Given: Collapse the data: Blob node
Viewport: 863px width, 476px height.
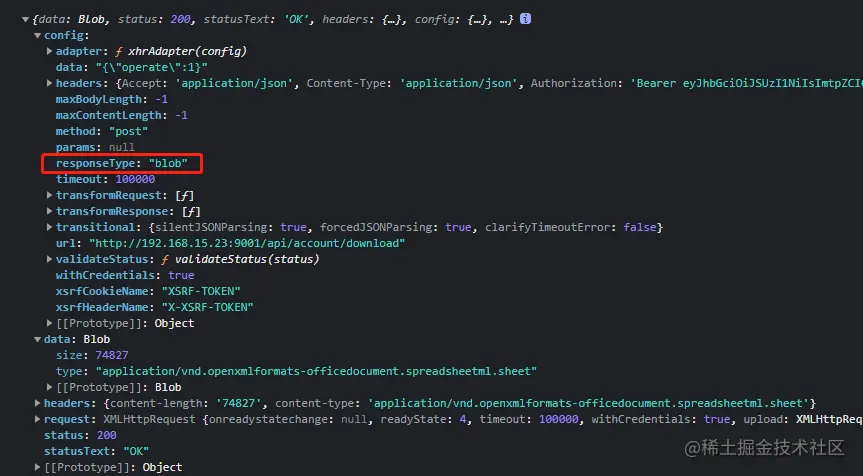Looking at the screenshot, I should [37, 340].
